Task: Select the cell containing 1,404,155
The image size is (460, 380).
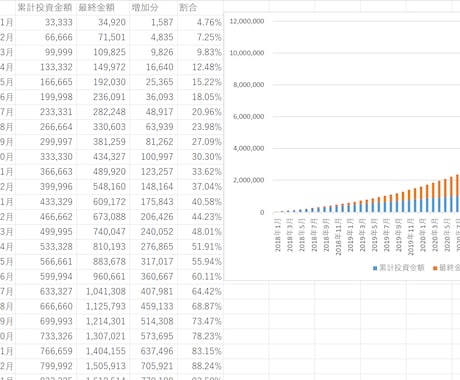Action: coord(103,351)
